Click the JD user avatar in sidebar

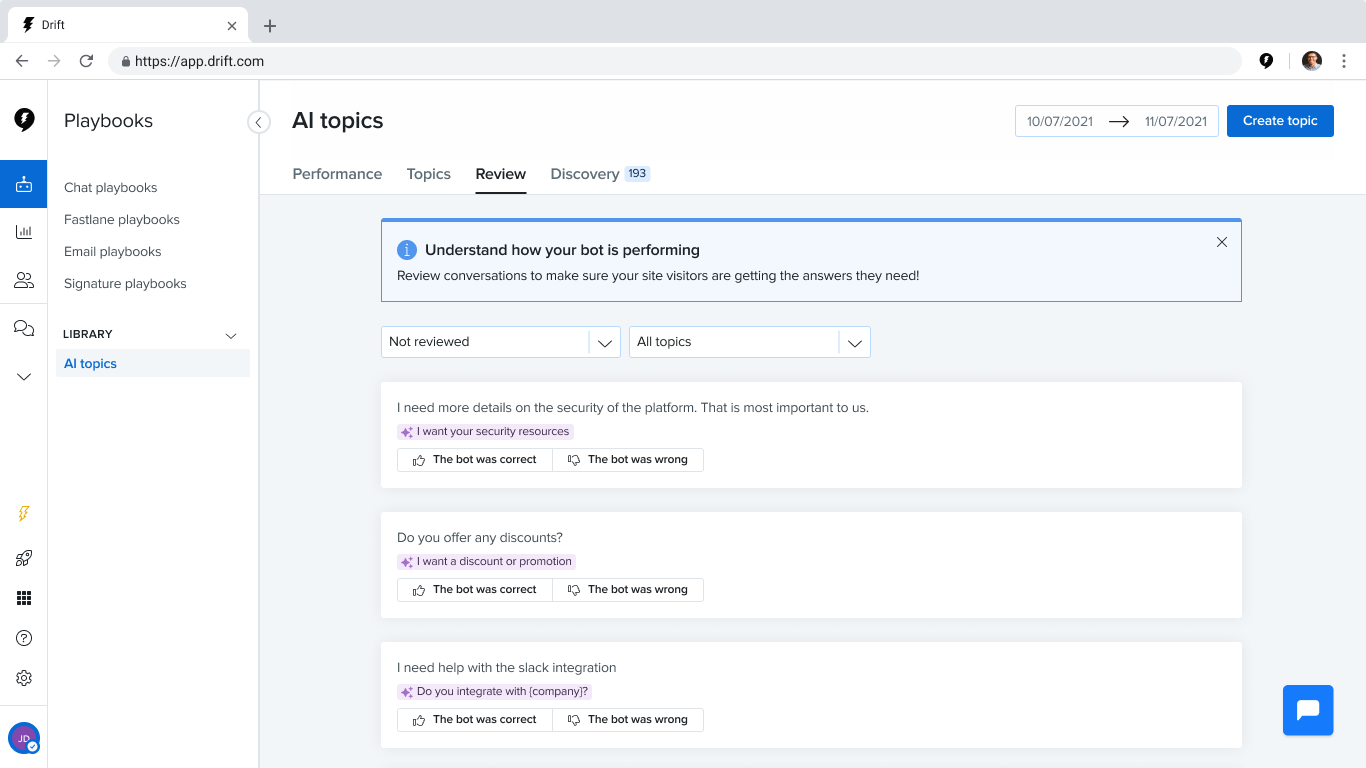click(x=24, y=738)
